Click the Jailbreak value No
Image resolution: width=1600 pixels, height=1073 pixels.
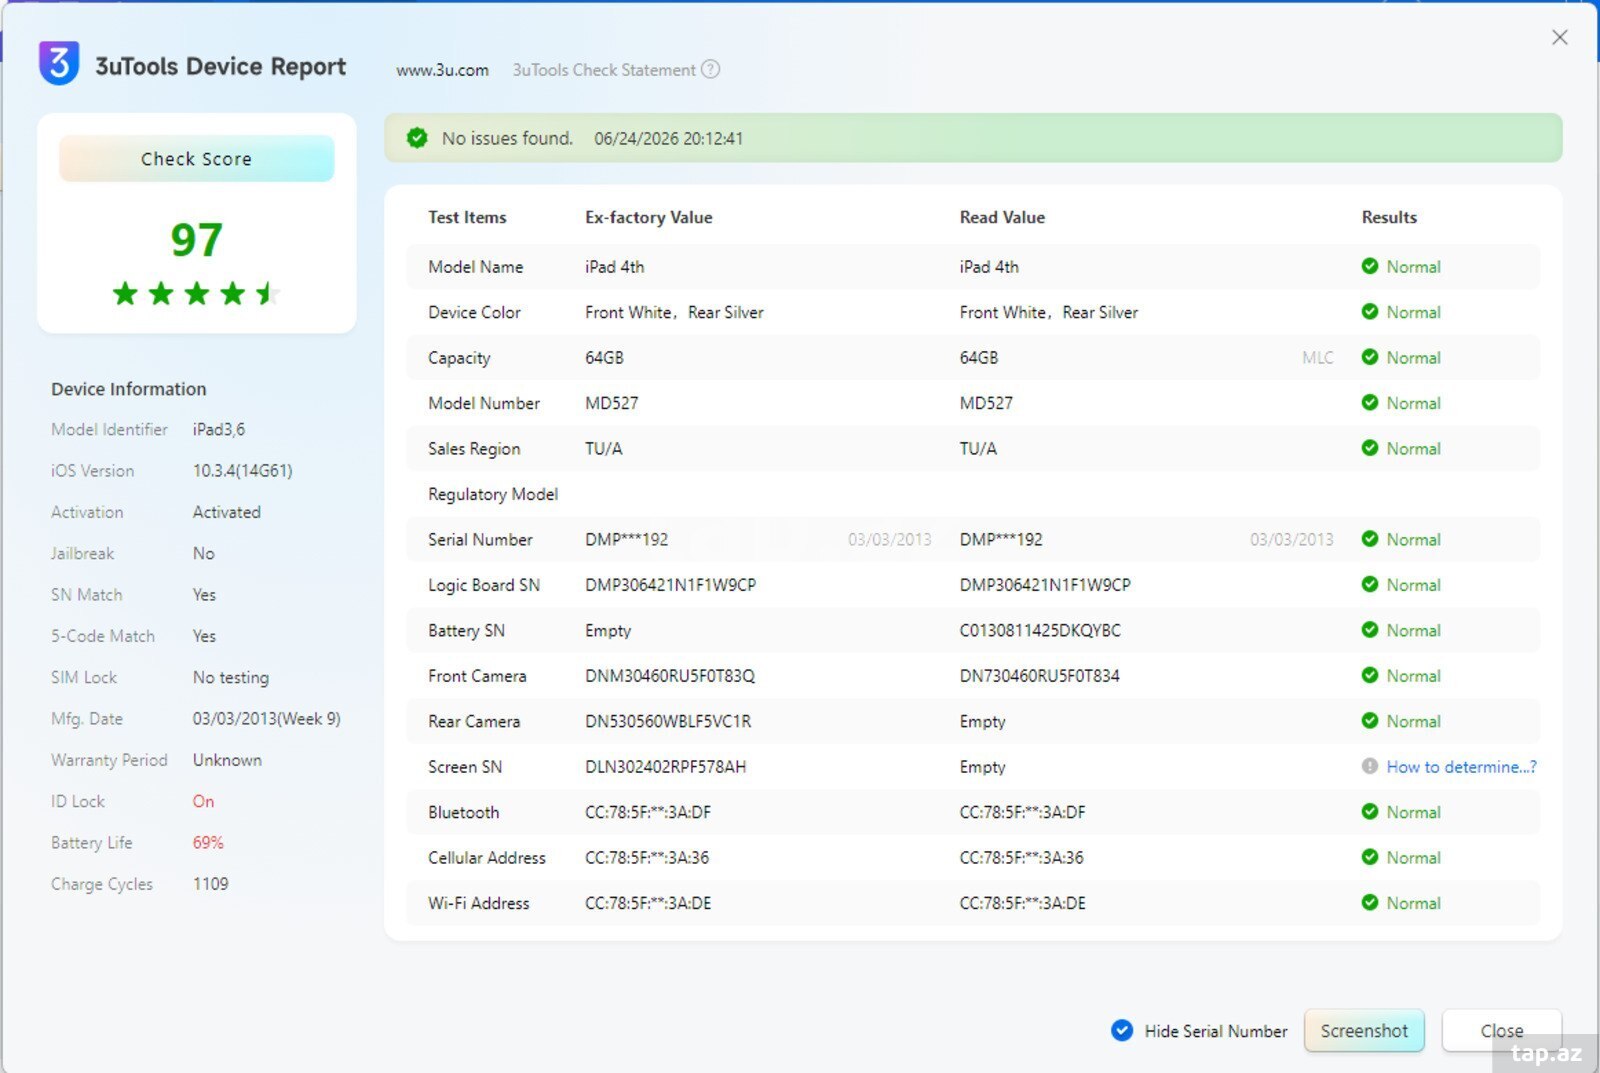click(203, 553)
